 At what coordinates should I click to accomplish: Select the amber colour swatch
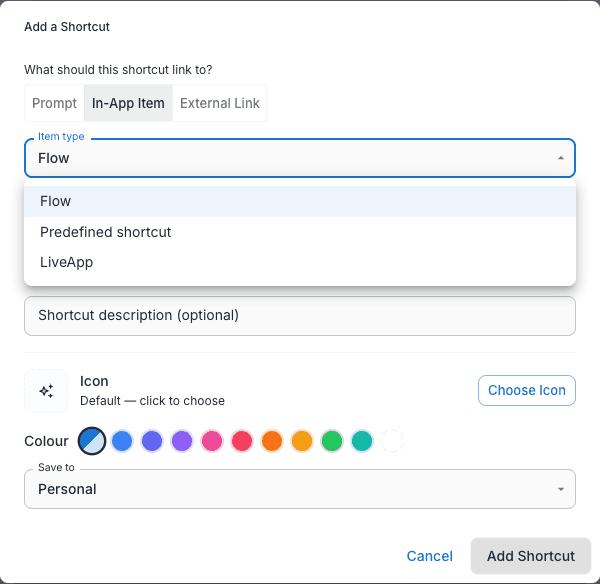302,441
